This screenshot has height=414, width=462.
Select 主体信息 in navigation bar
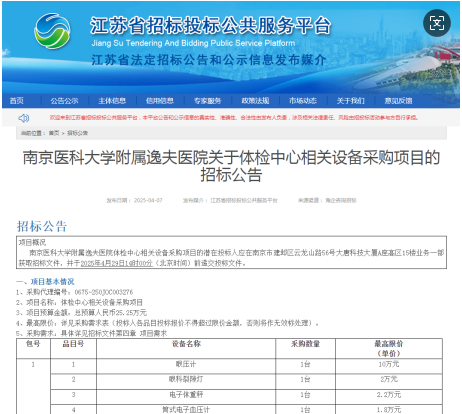coord(112,101)
